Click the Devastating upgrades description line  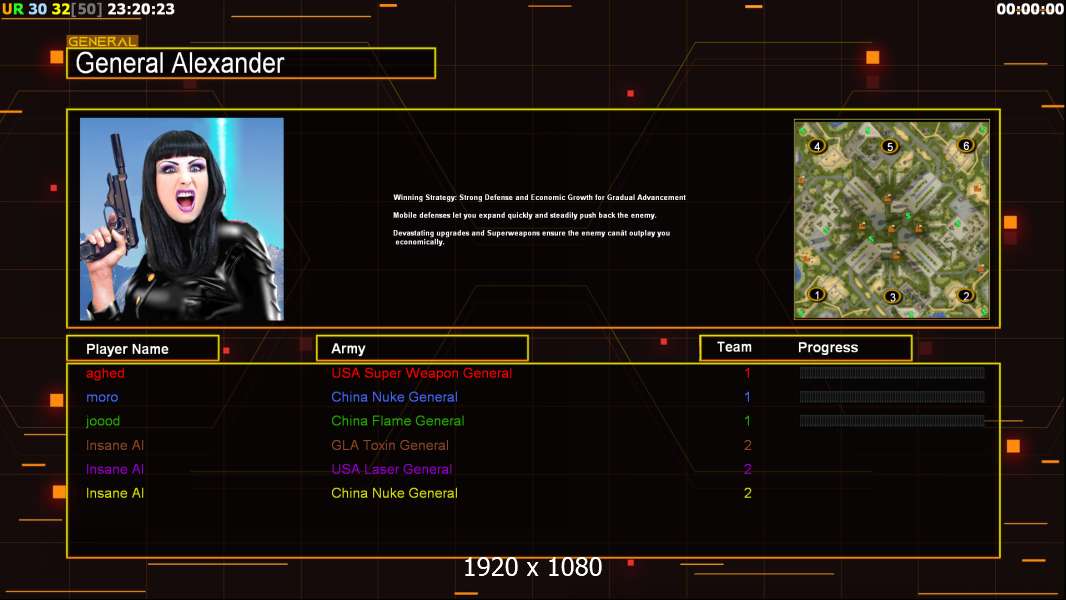pyautogui.click(x=532, y=237)
